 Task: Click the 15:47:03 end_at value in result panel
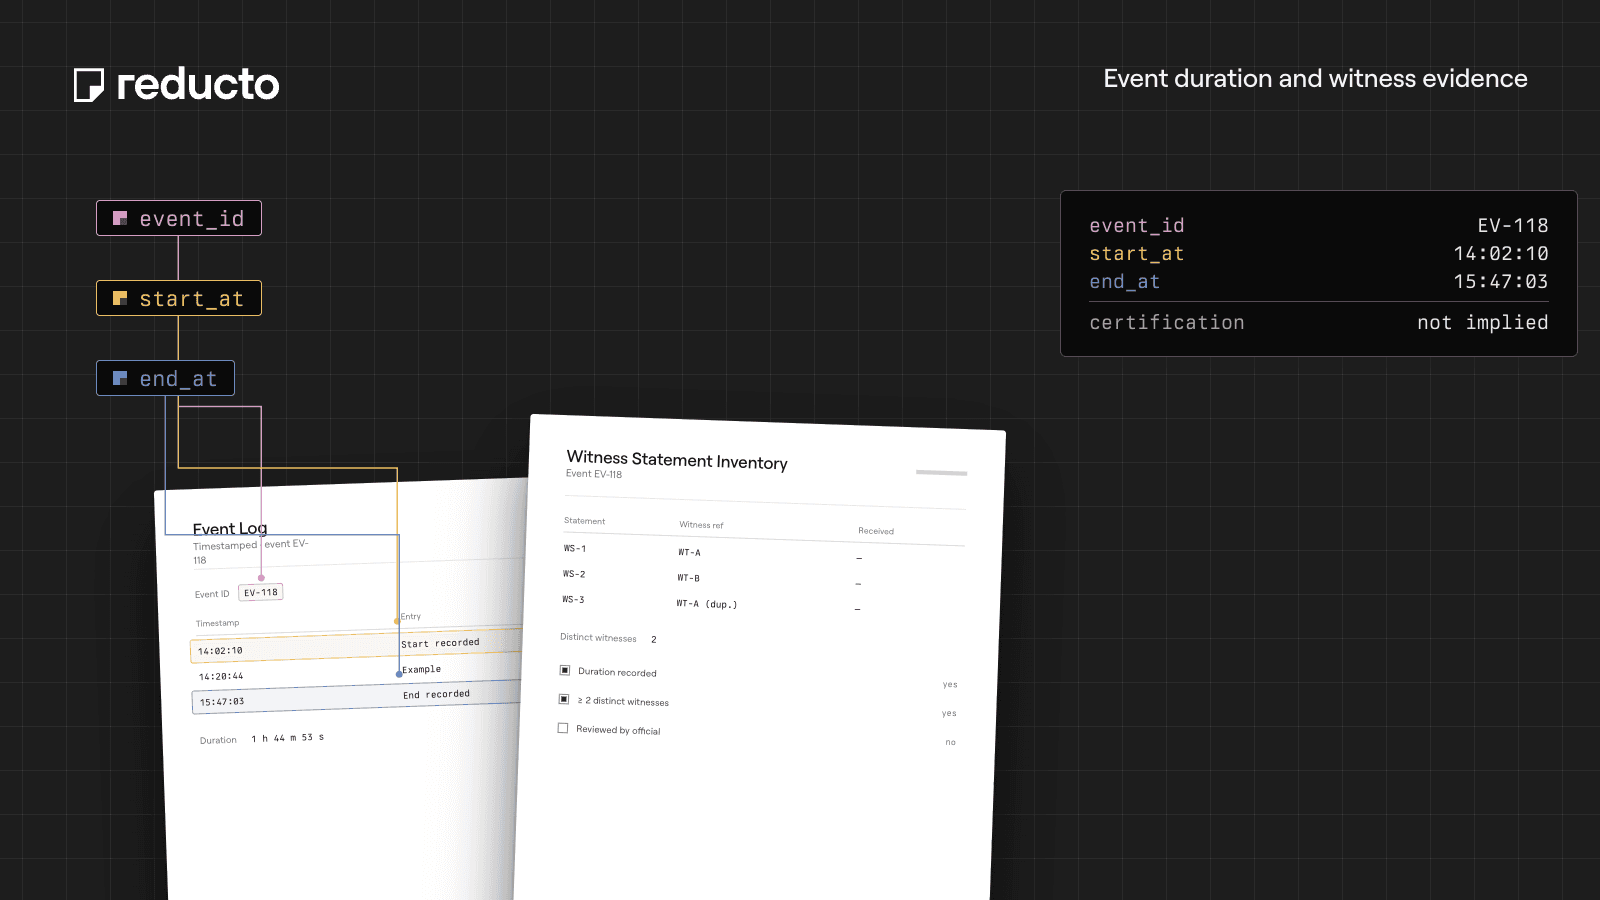1501,282
